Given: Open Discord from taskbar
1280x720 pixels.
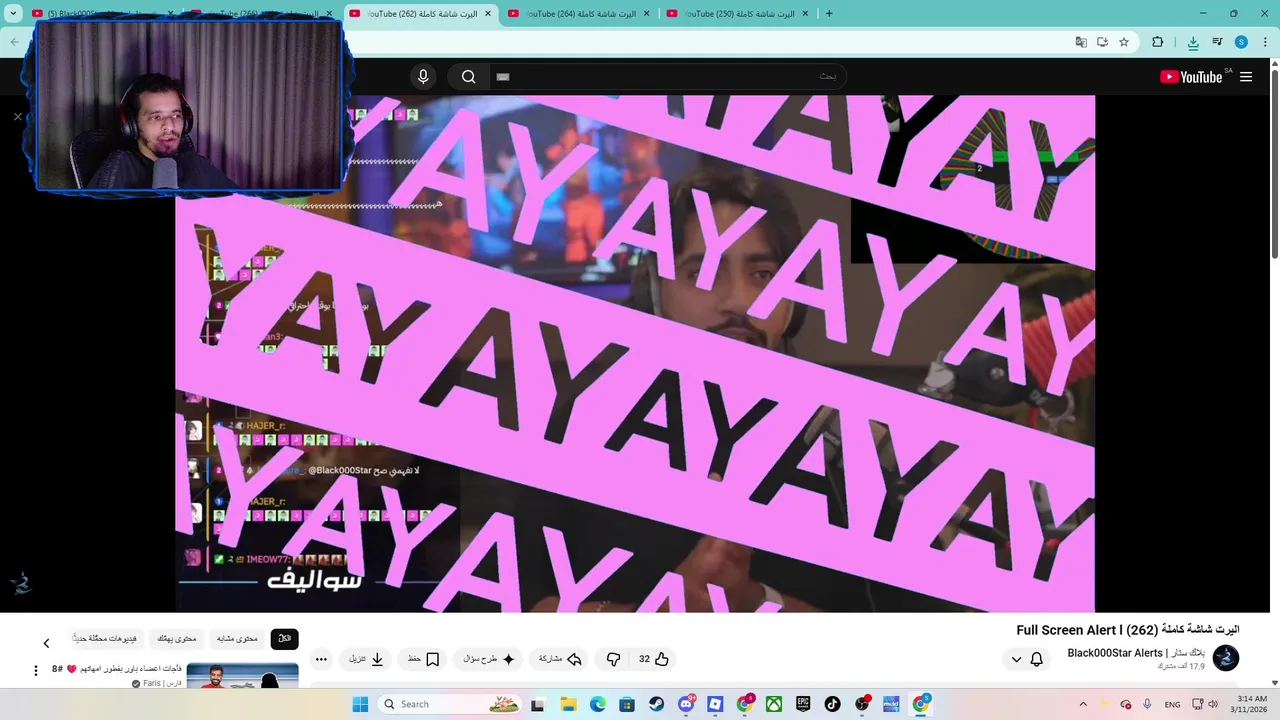Looking at the screenshot, I should coord(686,704).
